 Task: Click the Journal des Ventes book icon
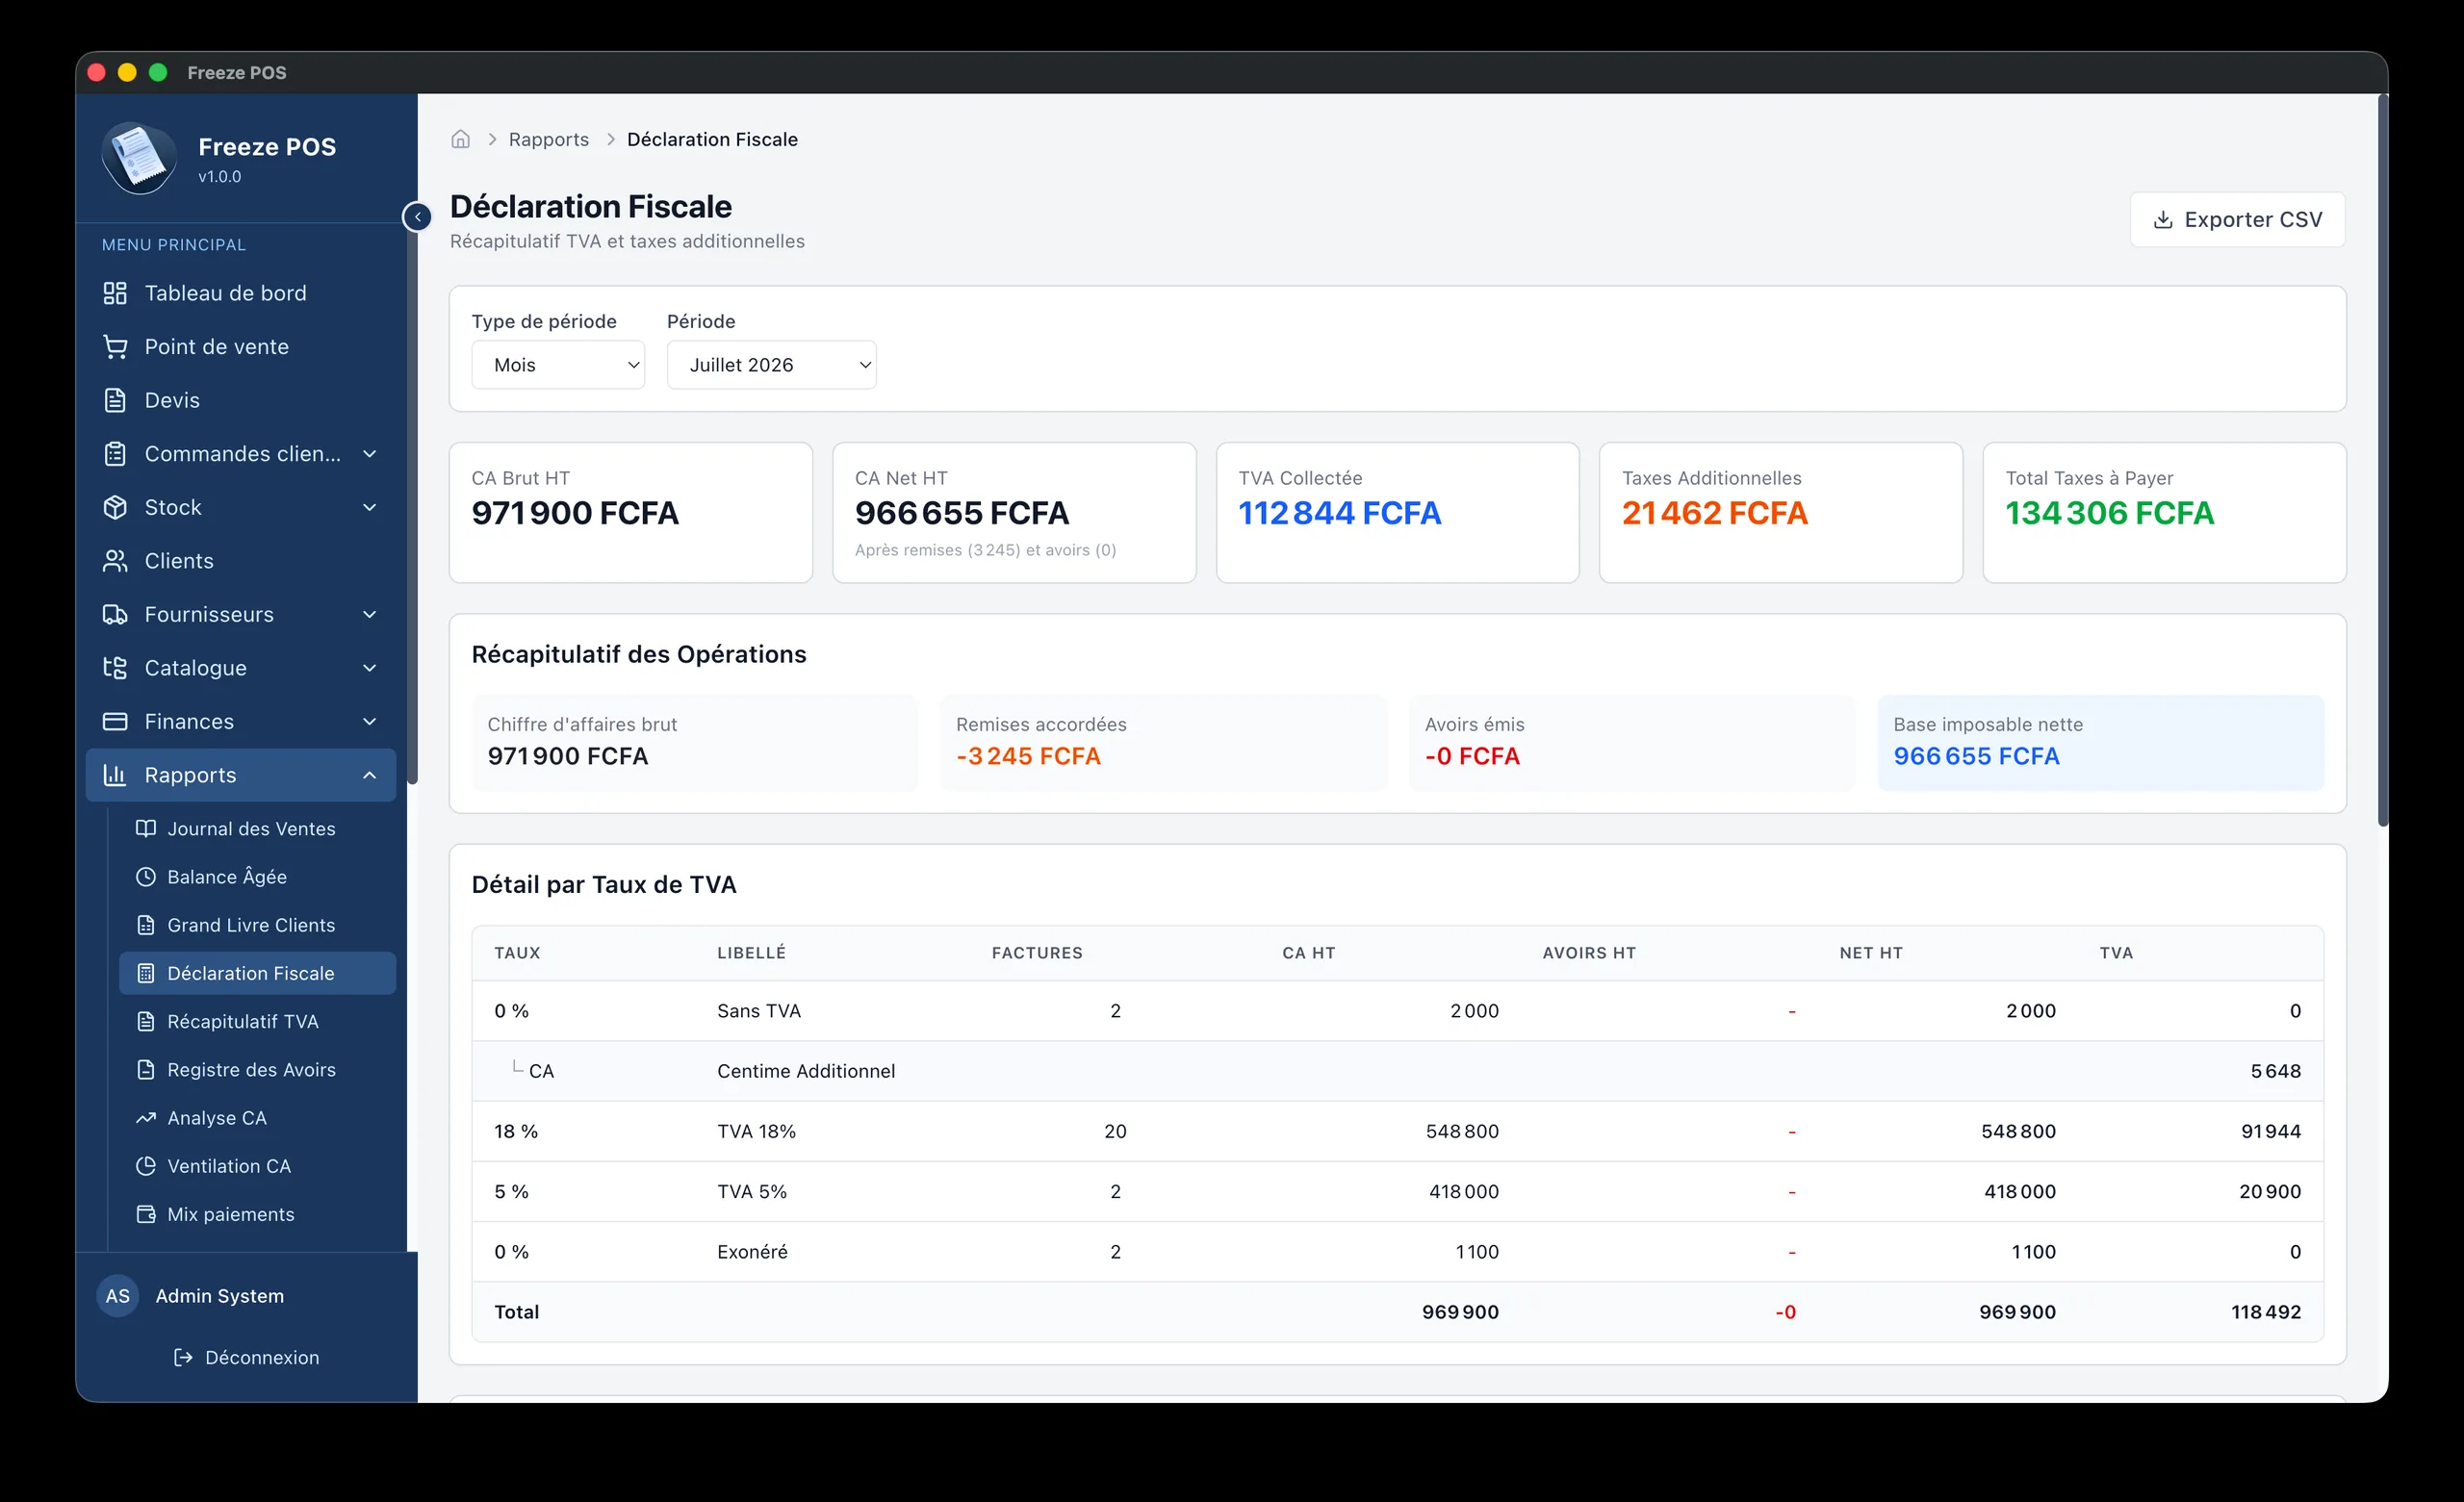tap(146, 828)
